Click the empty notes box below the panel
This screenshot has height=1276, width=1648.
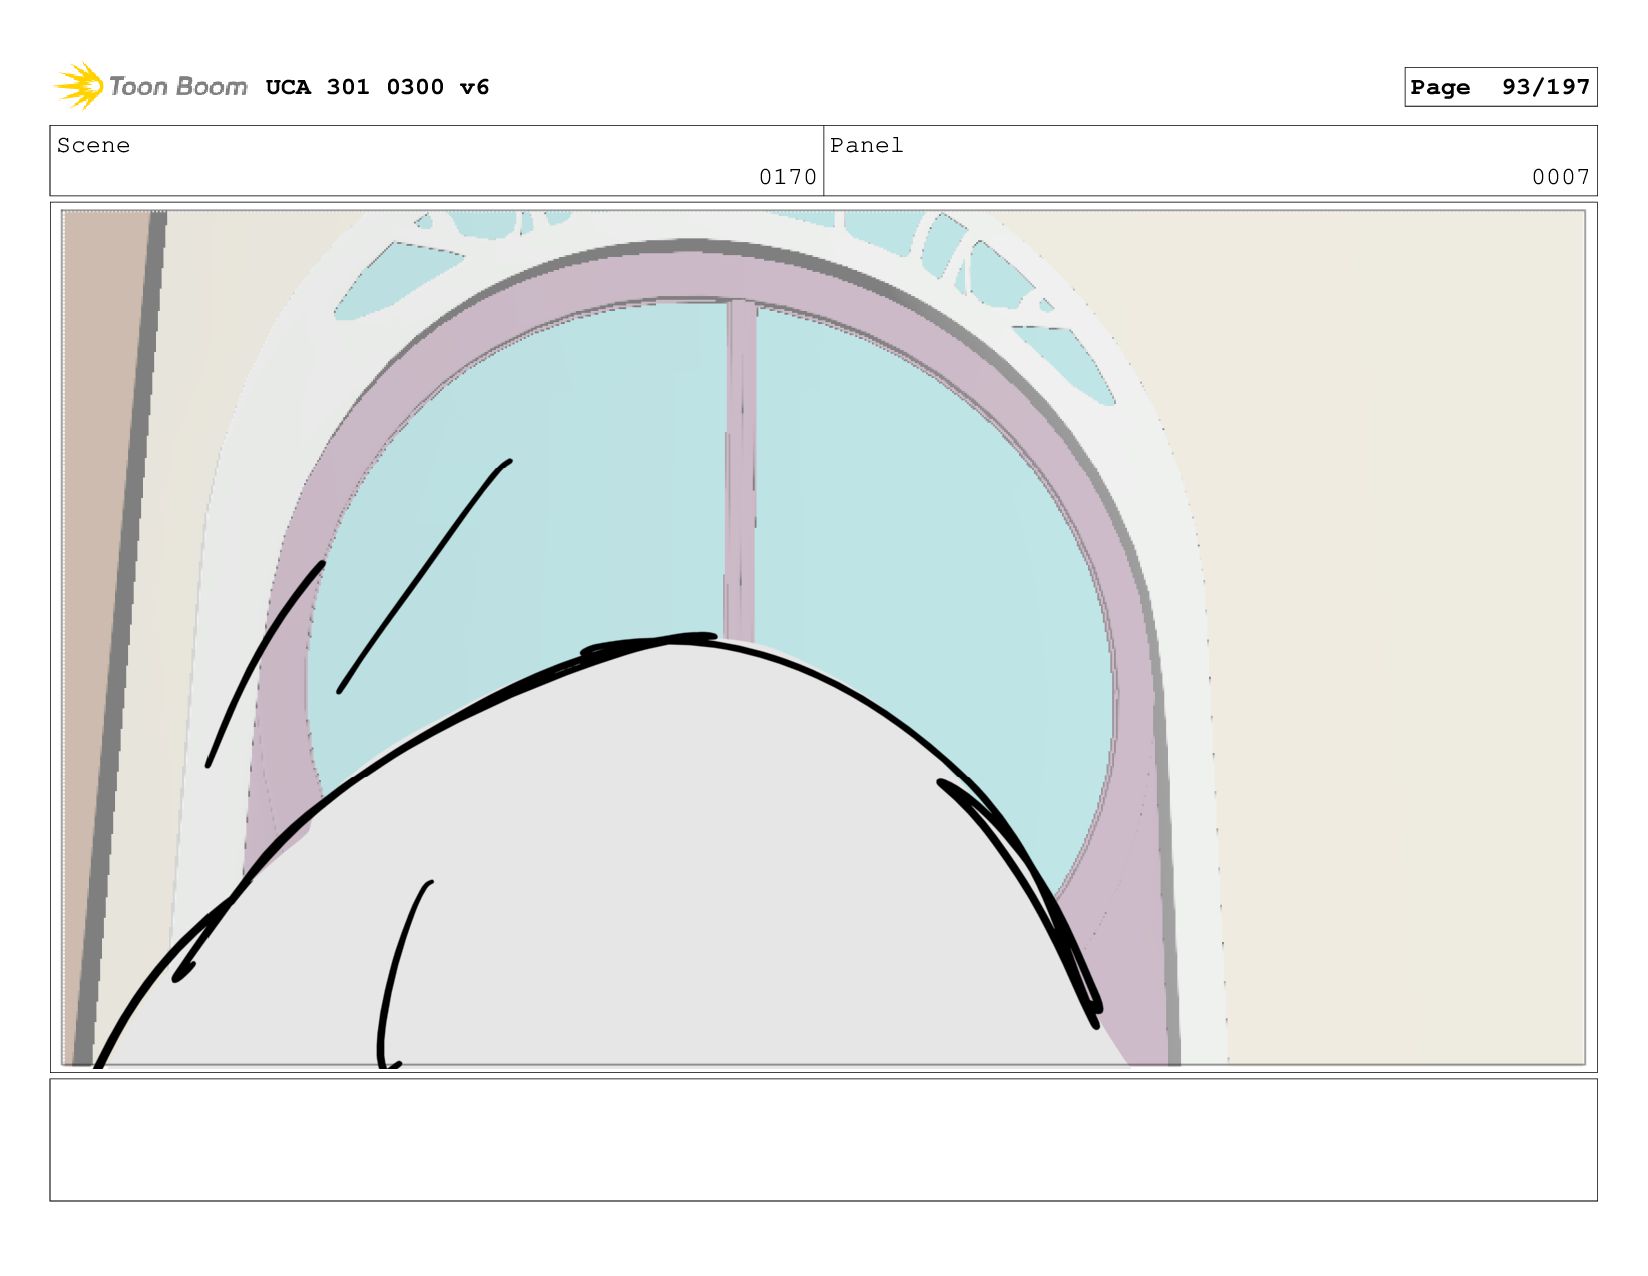click(823, 1139)
